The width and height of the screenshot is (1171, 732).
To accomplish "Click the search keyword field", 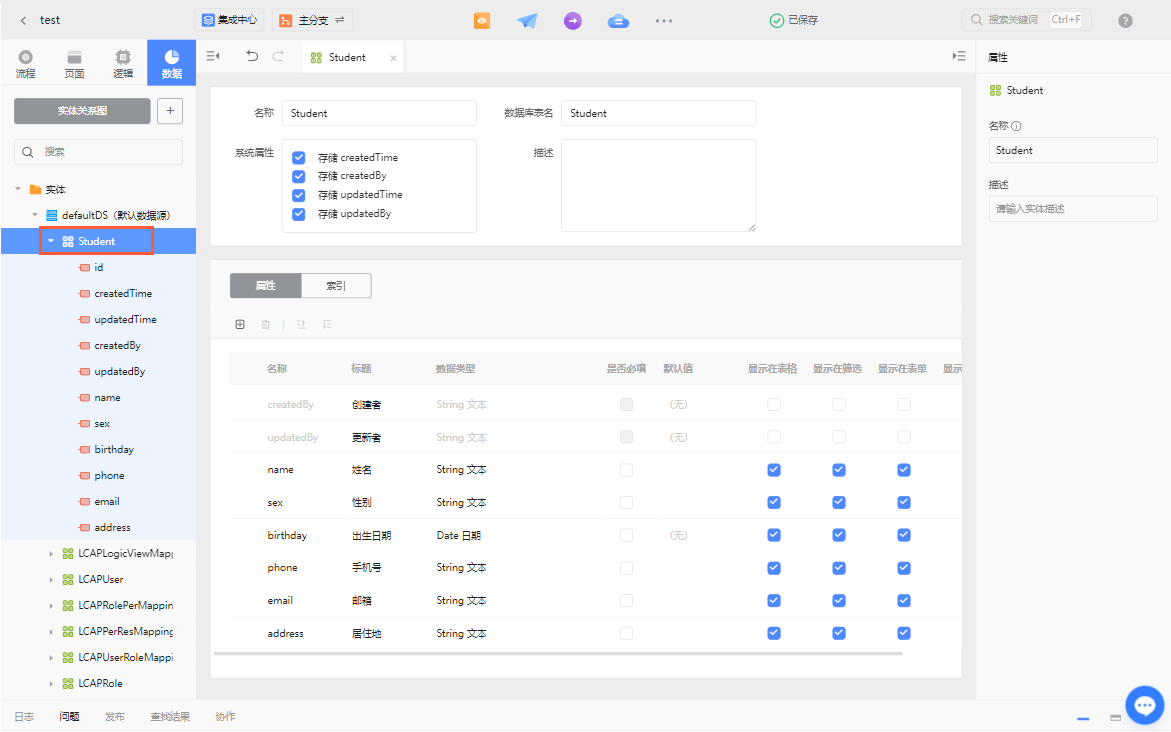I will coord(1027,20).
